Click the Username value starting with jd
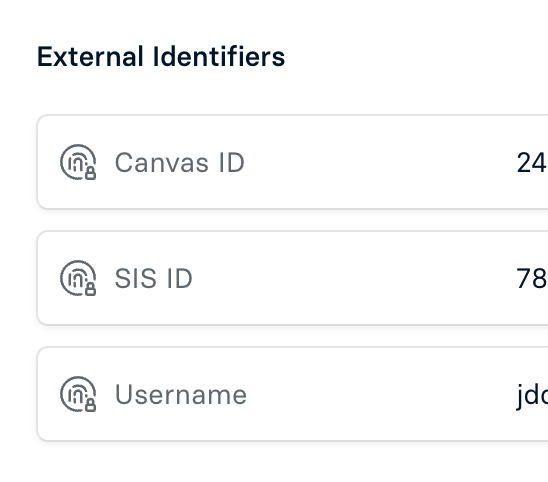 pos(532,396)
